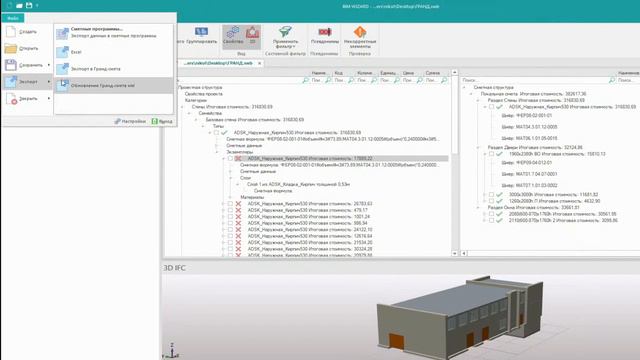Viewport: 640px width, 360px height.
Task: Check the 1260x2080h door checkbox
Action: point(491,201)
